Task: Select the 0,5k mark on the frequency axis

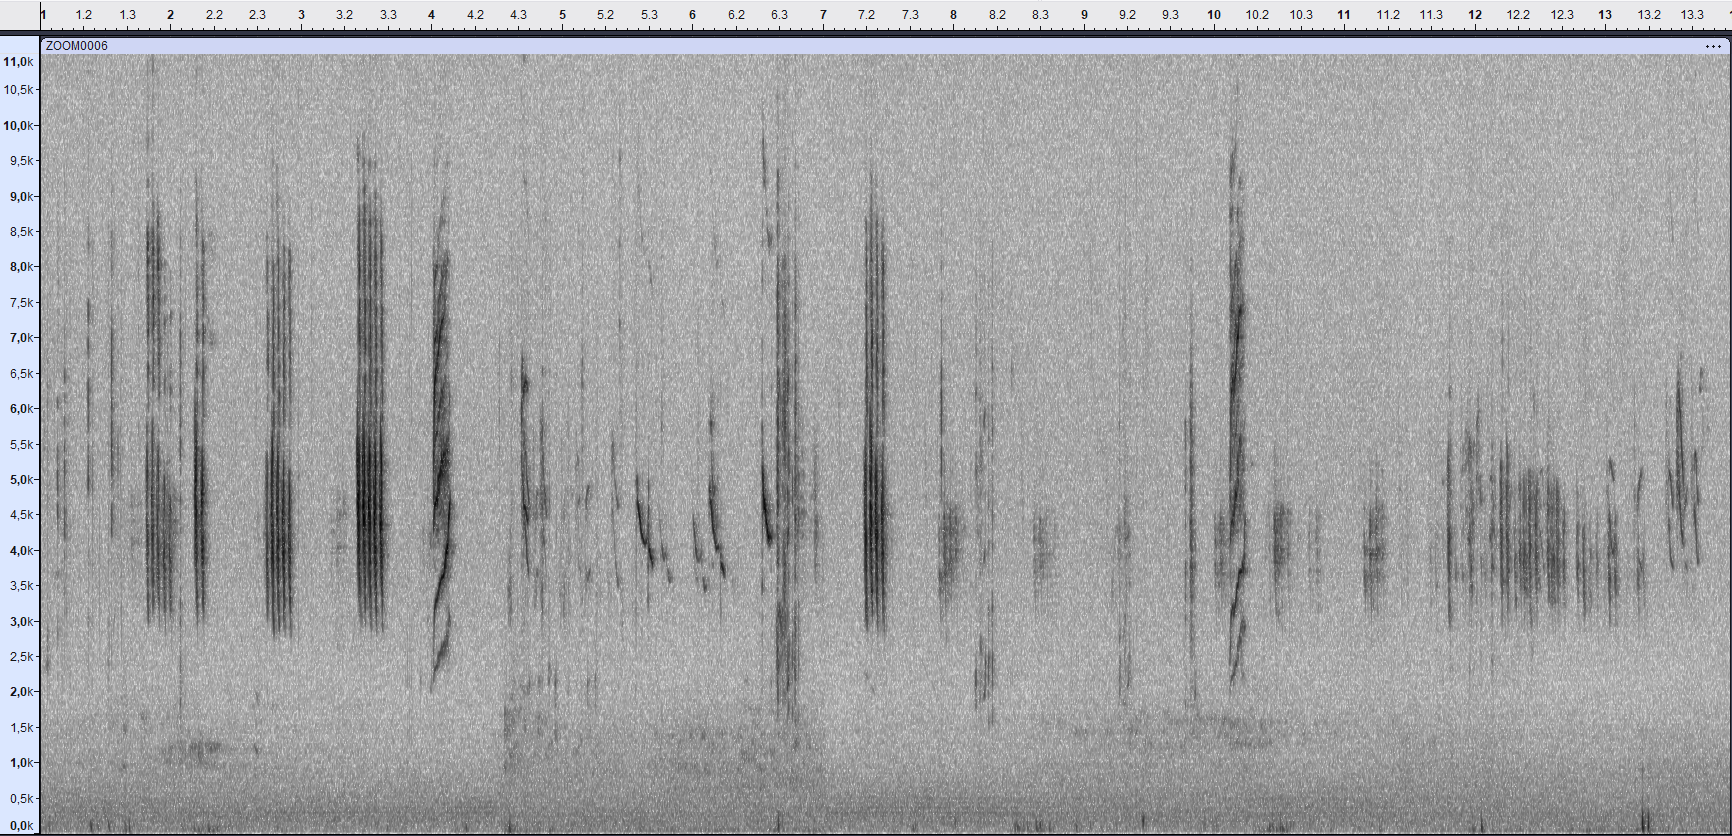Action: [21, 799]
